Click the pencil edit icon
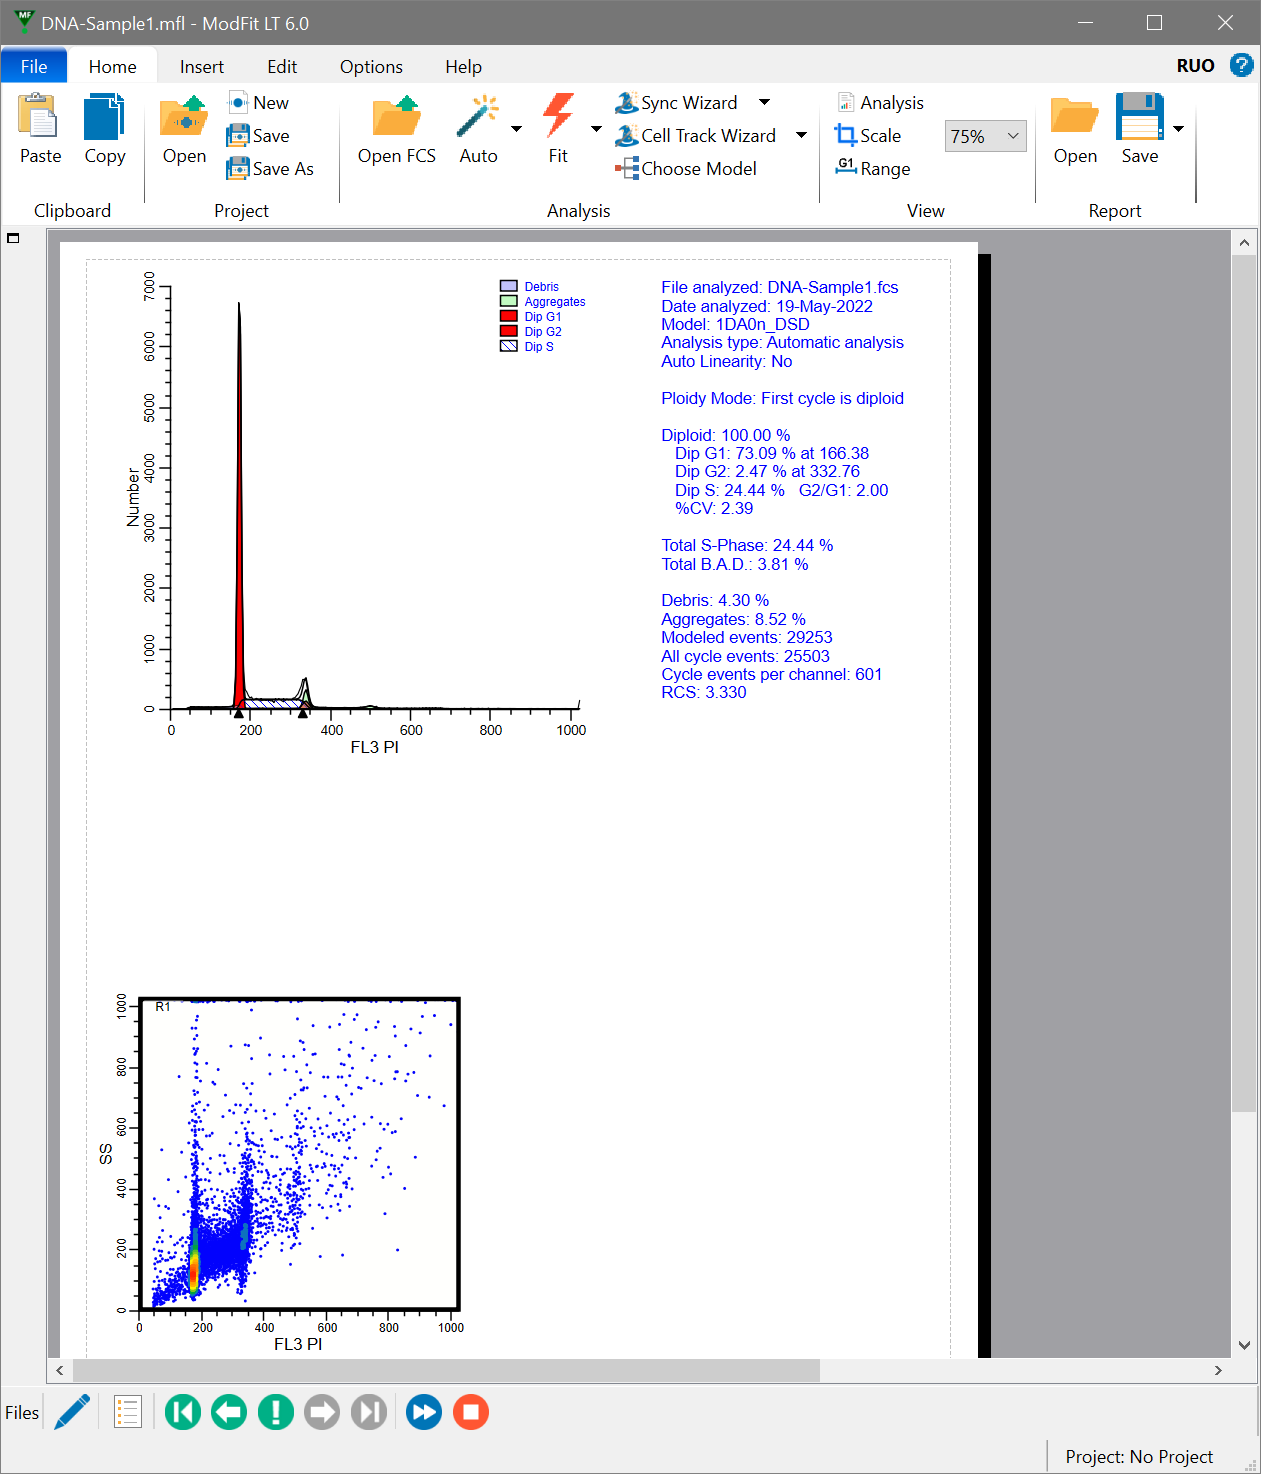The height and width of the screenshot is (1474, 1261). 73,1412
